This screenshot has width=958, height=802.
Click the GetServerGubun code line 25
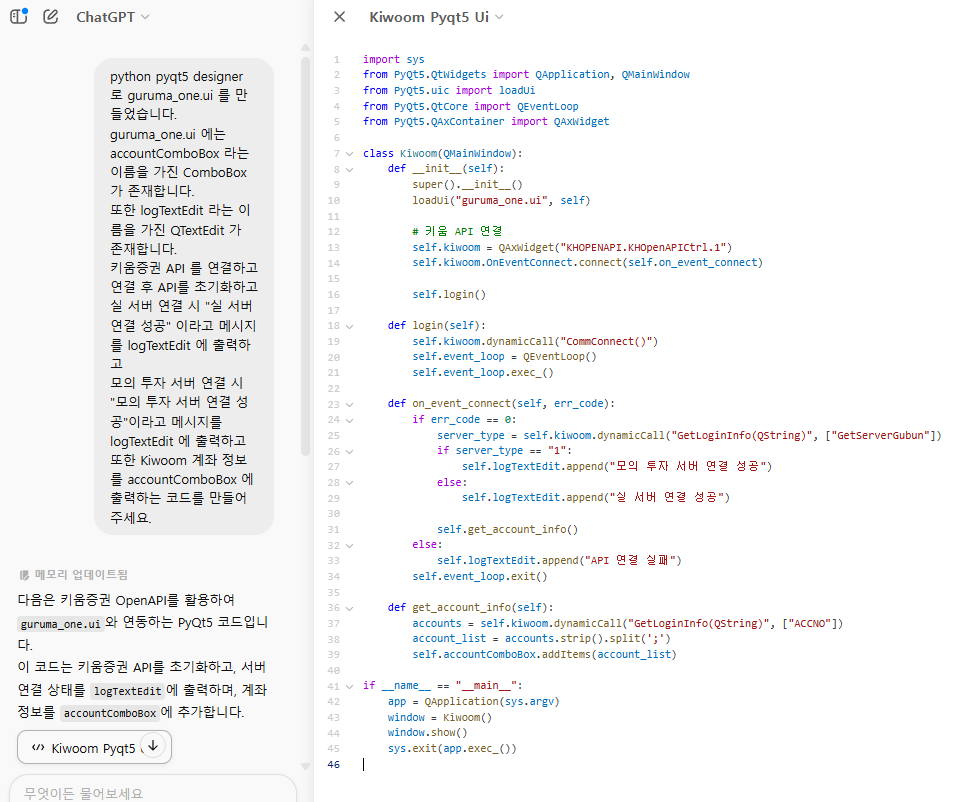[x=689, y=436]
